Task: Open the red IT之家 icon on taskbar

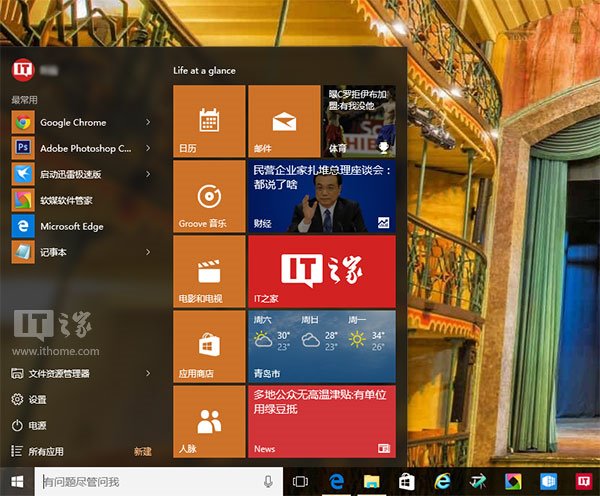Action: pos(584,481)
